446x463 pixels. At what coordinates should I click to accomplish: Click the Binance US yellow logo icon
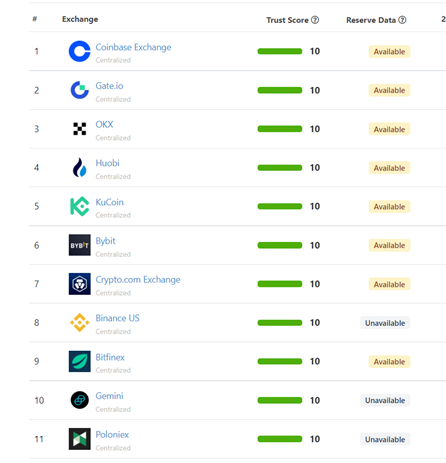click(x=79, y=322)
